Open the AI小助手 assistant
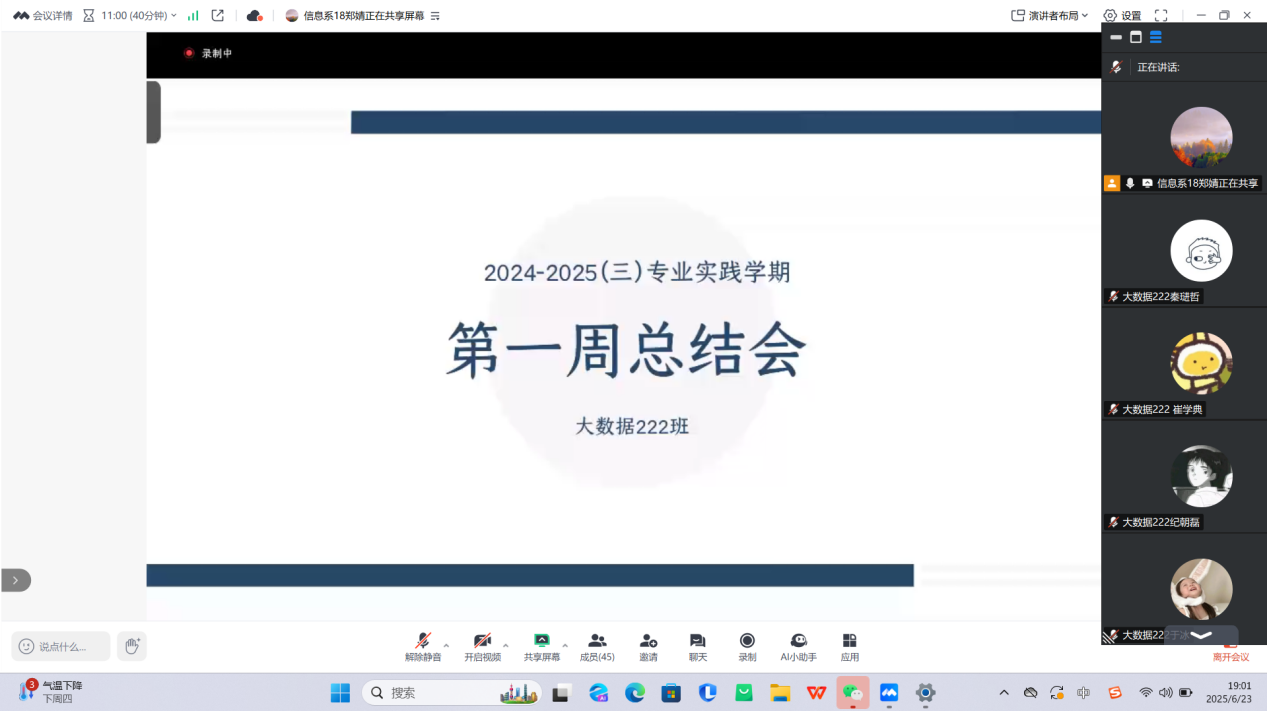The height and width of the screenshot is (711, 1267). click(x=798, y=646)
